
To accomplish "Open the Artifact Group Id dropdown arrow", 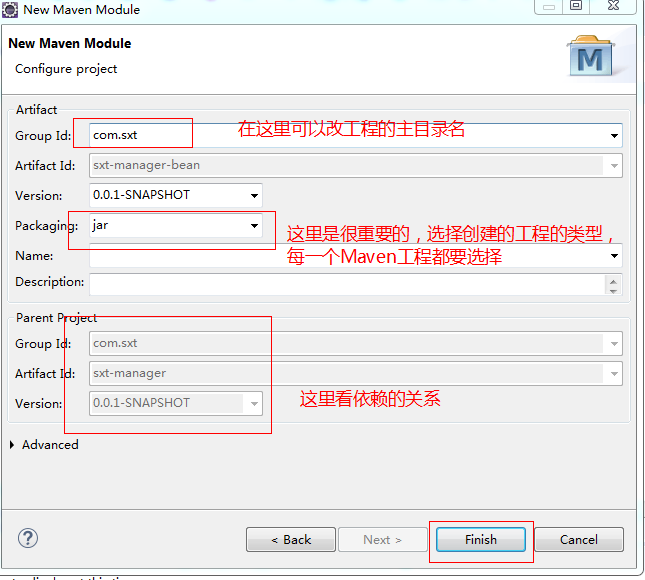I will click(x=614, y=136).
